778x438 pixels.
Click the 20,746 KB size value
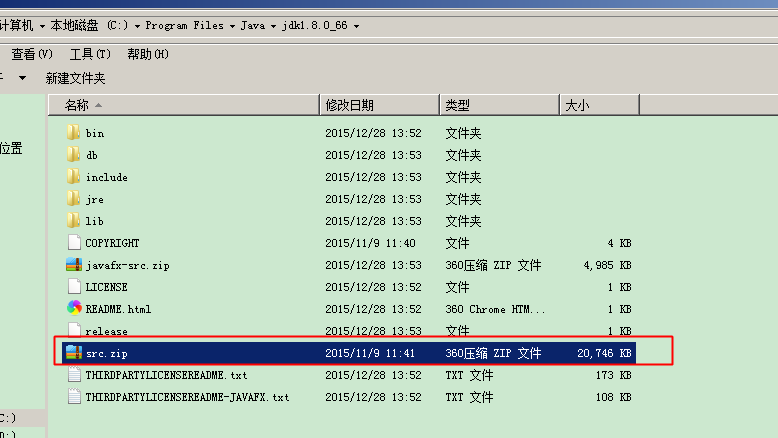pos(604,353)
